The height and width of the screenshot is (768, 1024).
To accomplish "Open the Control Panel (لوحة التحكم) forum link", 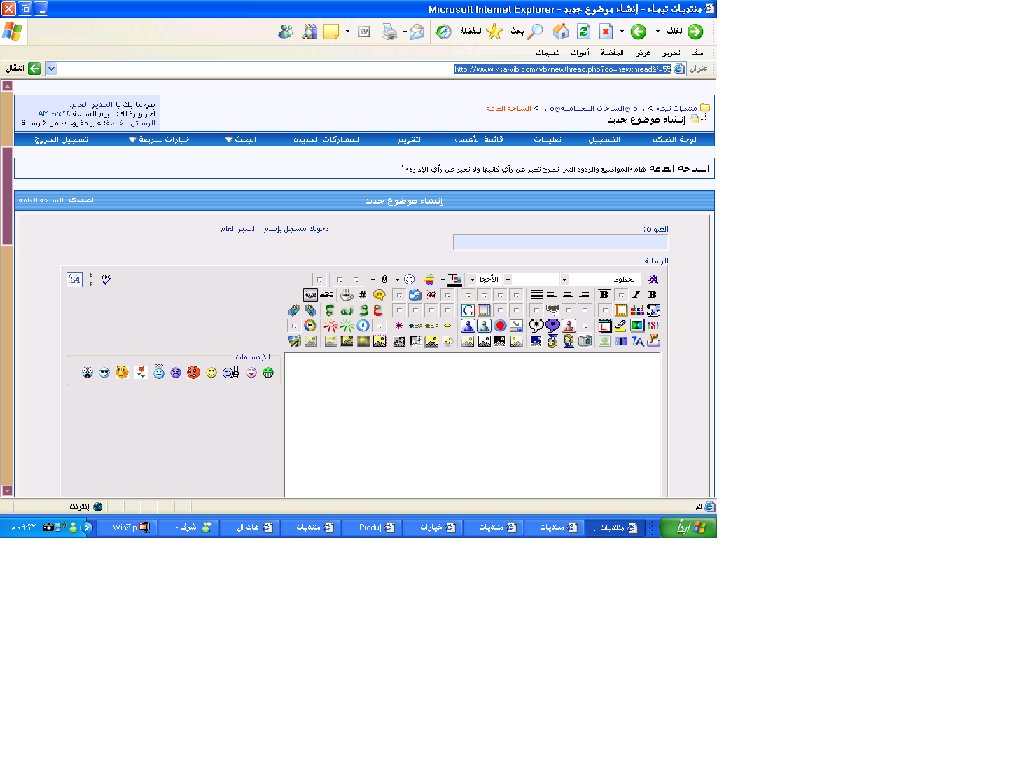I will point(674,140).
